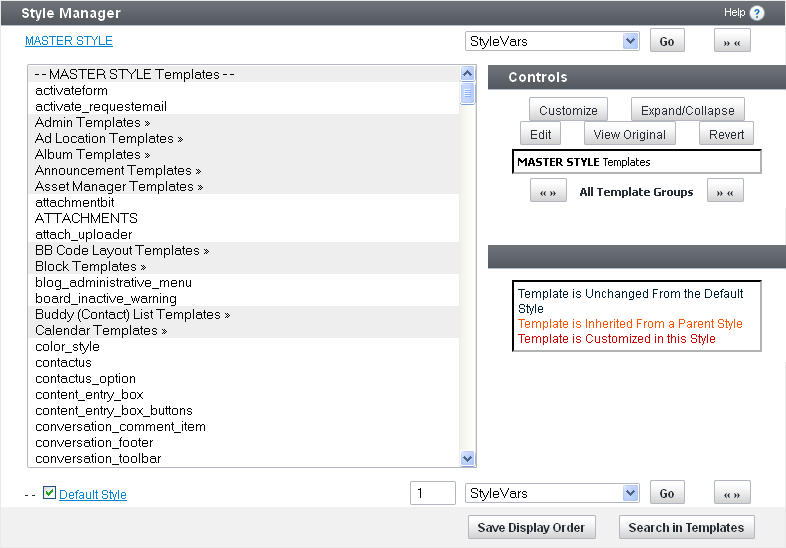Select the blog_administrative_menu template
Screen dimensions: 786x548
coord(243,282)
